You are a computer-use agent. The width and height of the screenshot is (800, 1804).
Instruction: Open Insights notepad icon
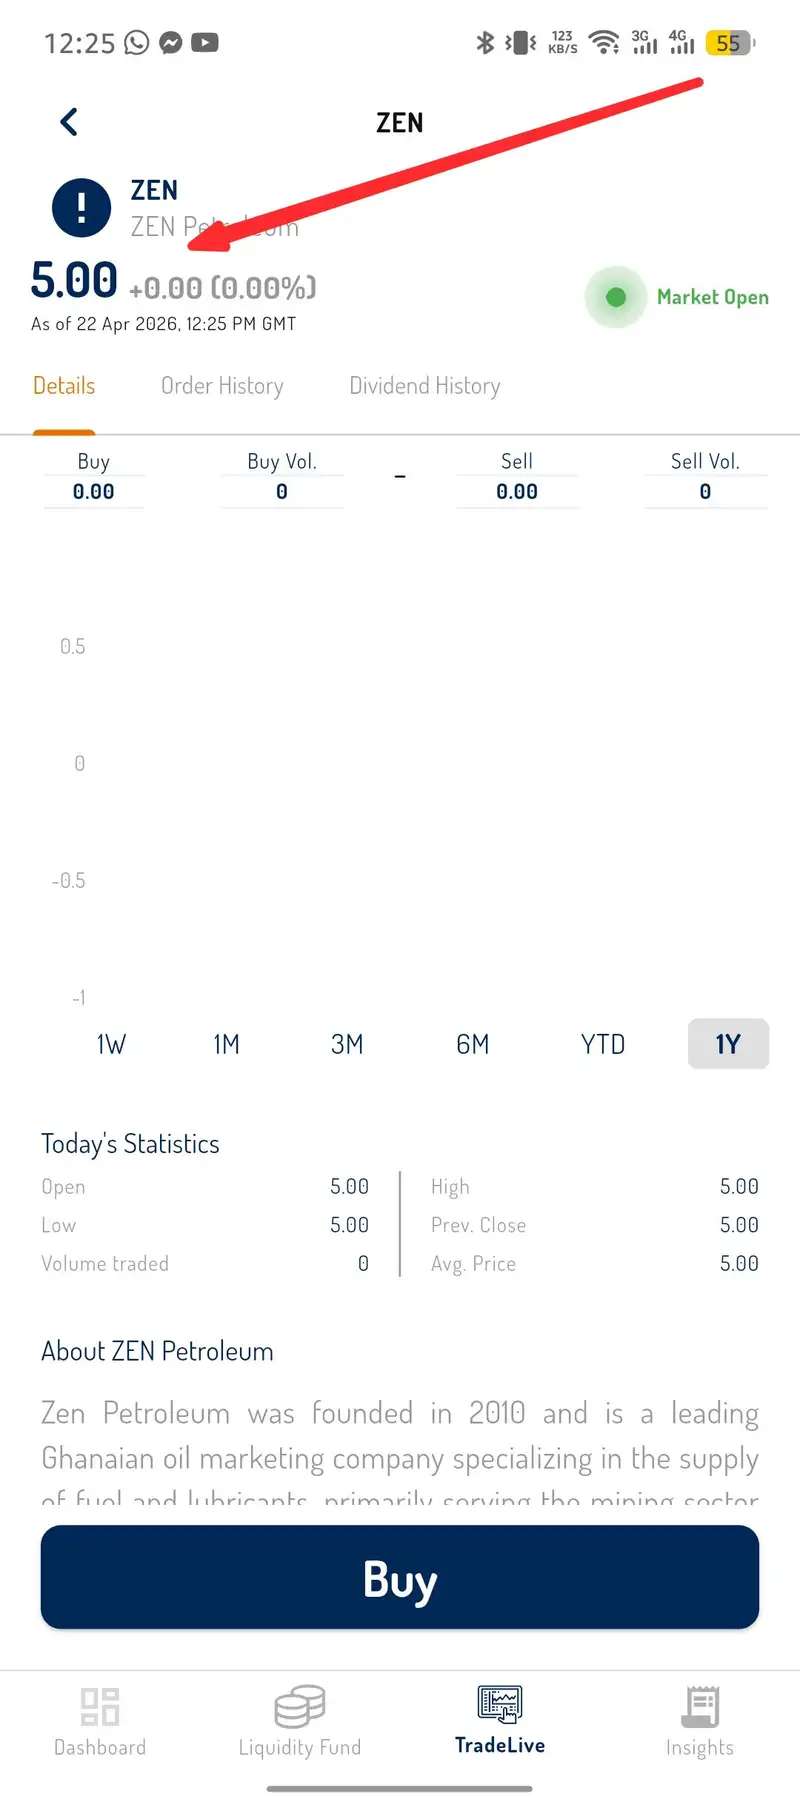700,1706
